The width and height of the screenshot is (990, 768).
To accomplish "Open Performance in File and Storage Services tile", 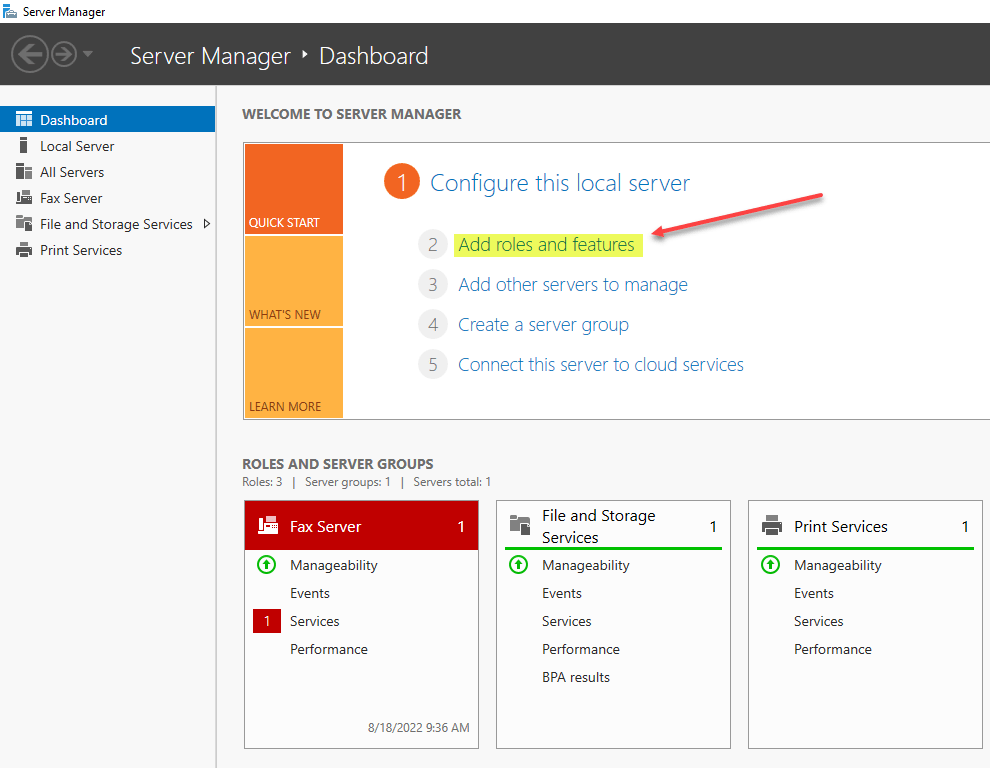I will point(580,649).
